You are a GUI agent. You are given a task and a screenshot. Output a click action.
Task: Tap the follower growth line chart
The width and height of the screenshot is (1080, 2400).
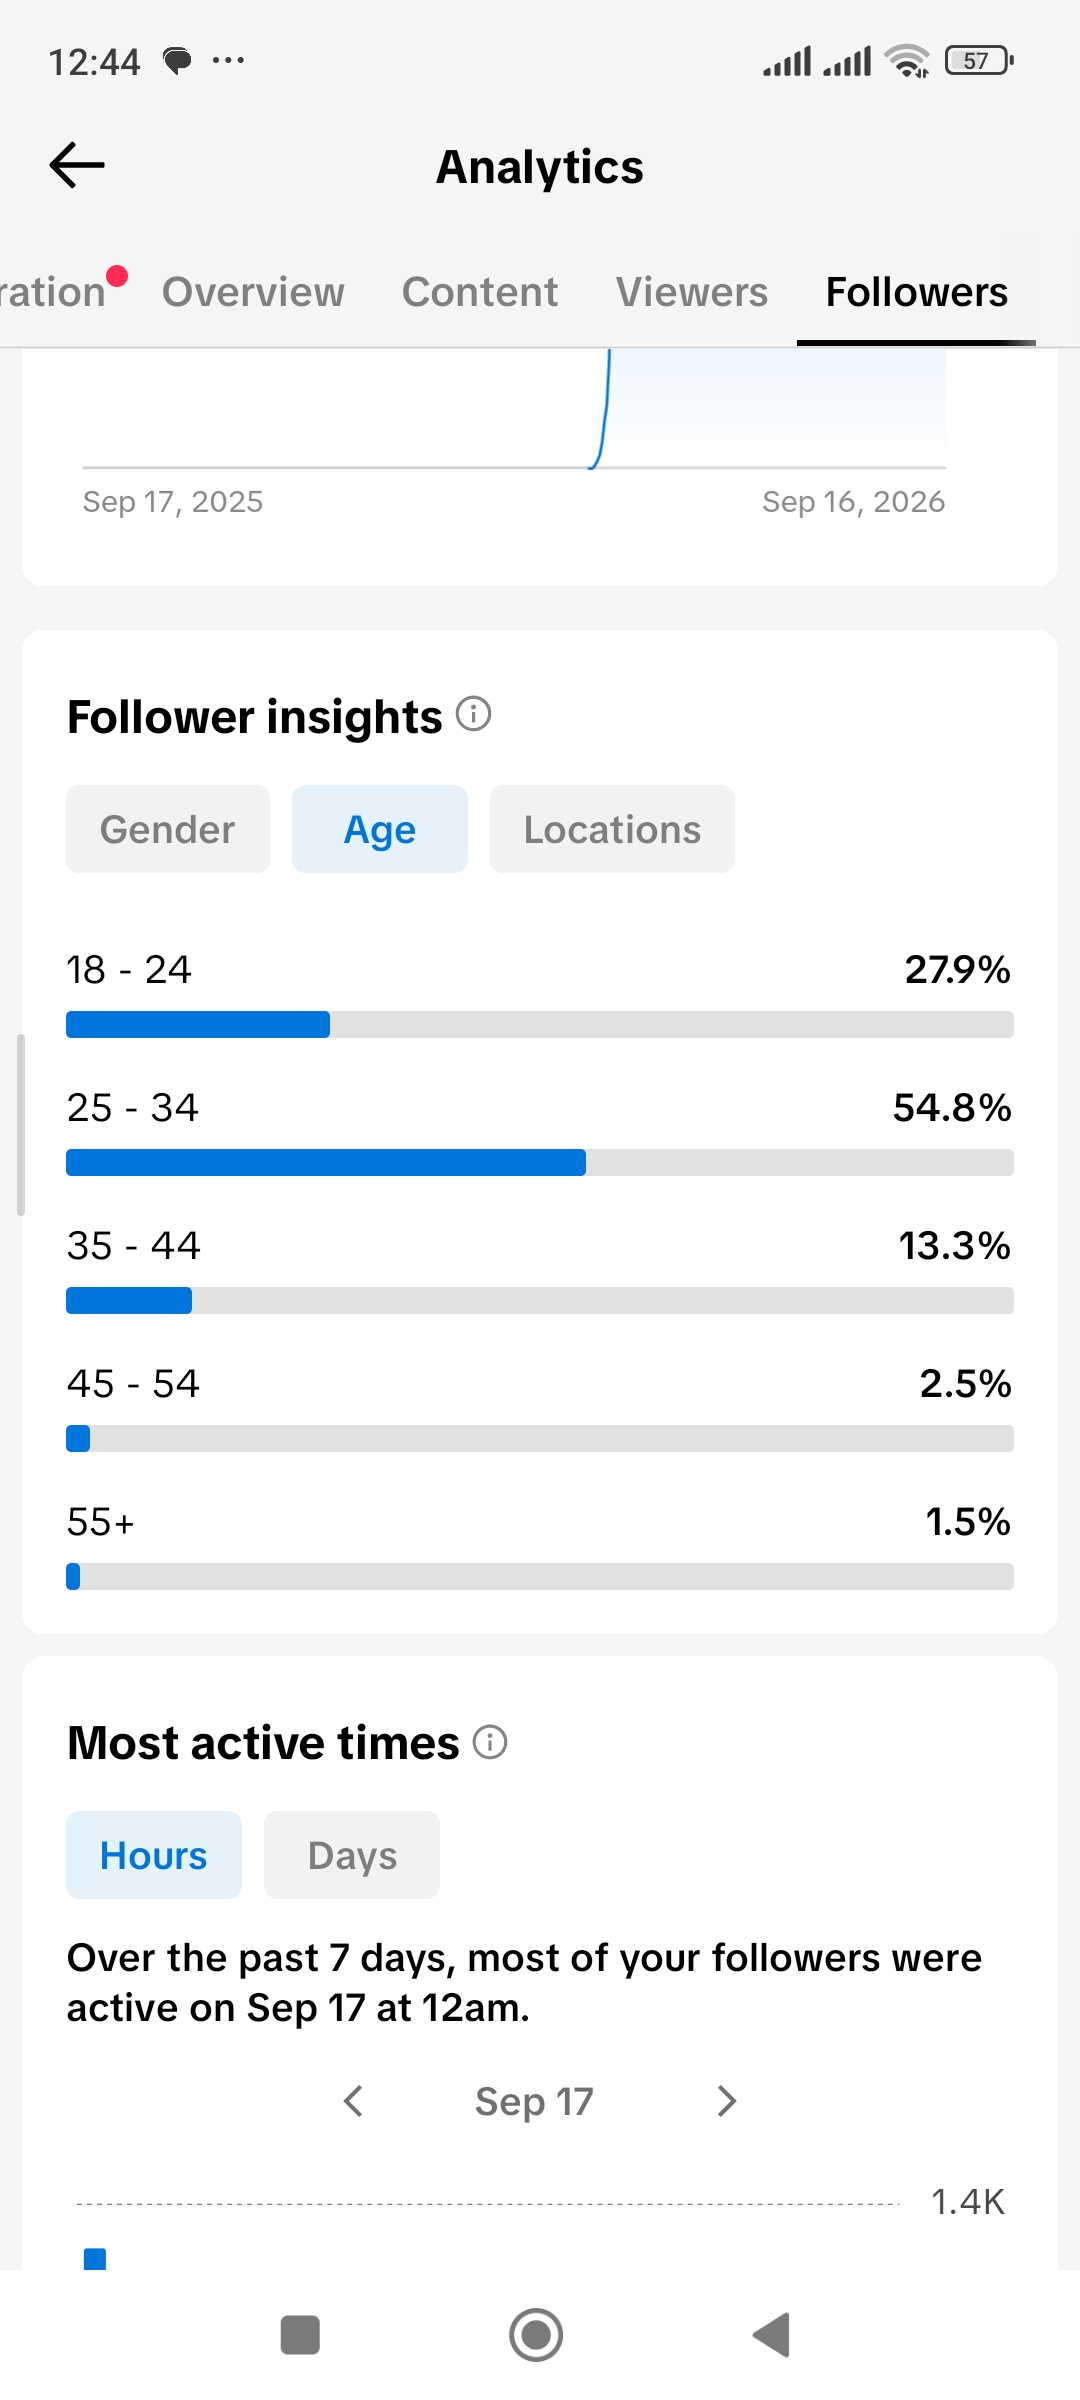514,410
